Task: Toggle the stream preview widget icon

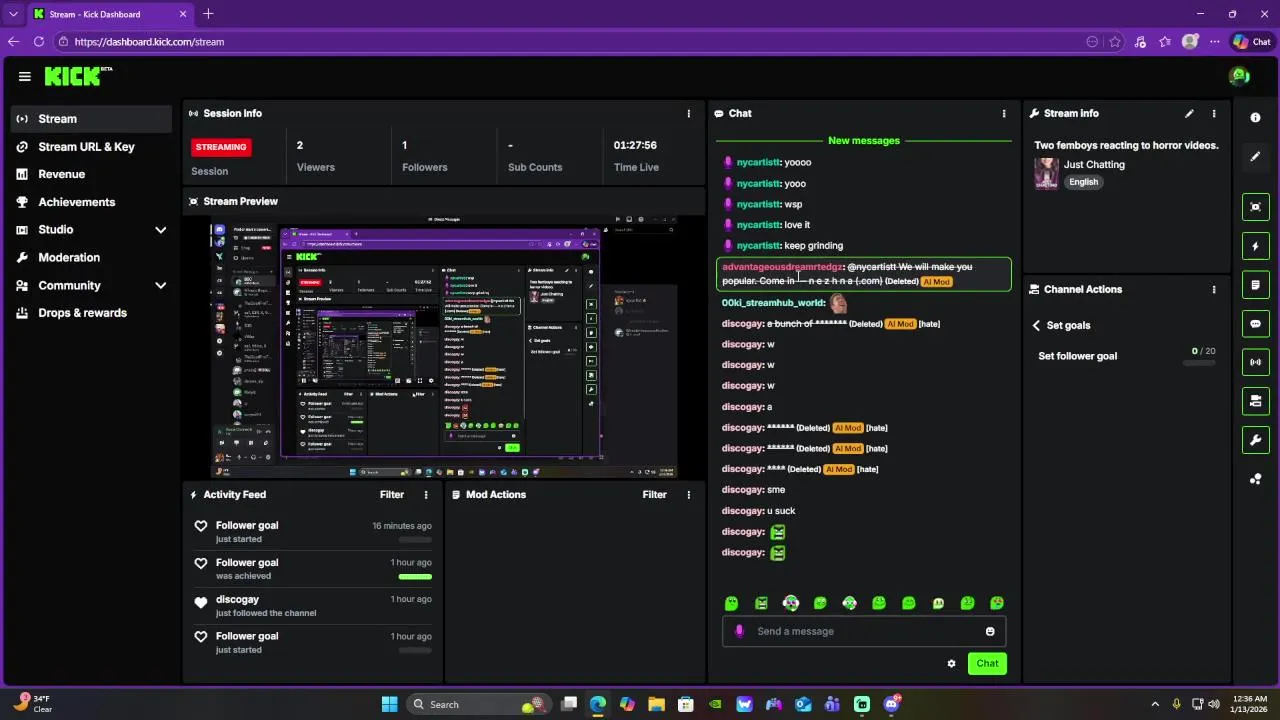Action: (1256, 207)
